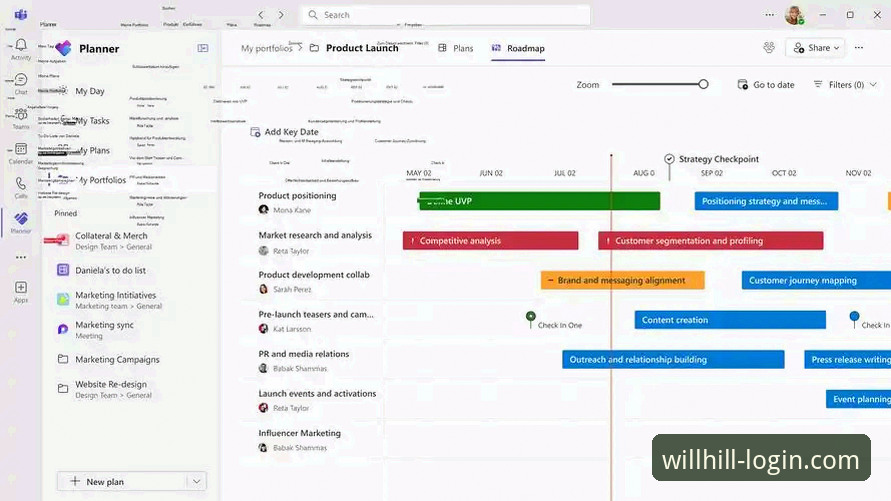Screen dimensions: 891x501
Task: Open Marketing sync meeting icon
Action: click(63, 329)
